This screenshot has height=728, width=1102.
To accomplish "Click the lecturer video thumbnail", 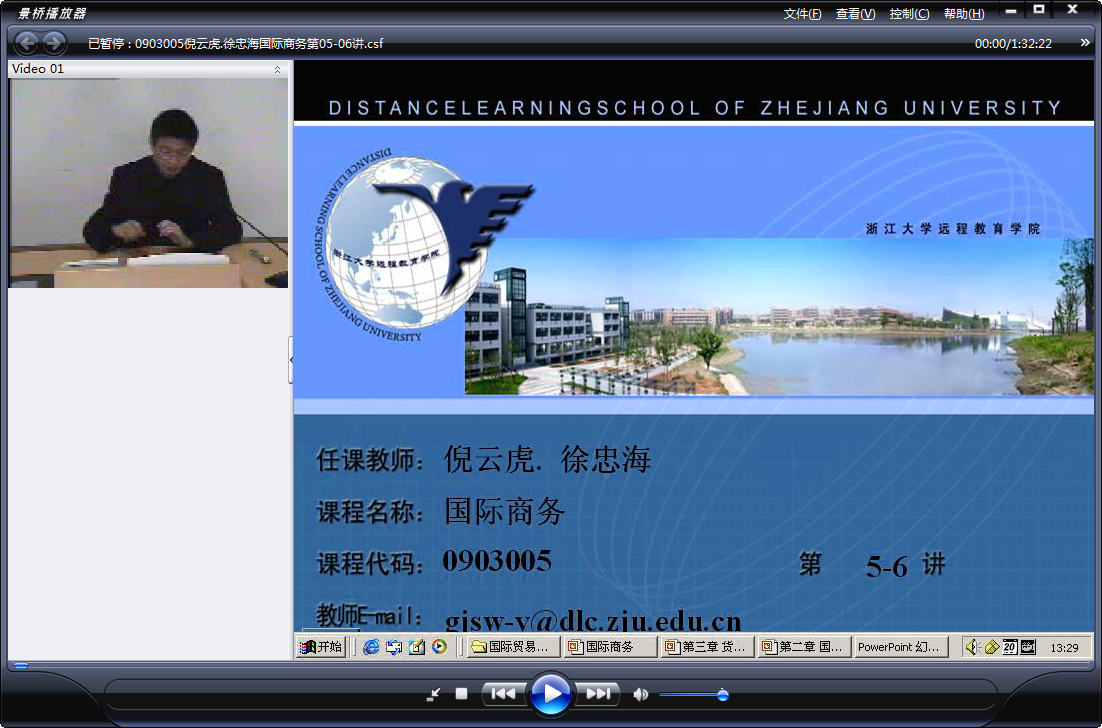I will click(148, 183).
